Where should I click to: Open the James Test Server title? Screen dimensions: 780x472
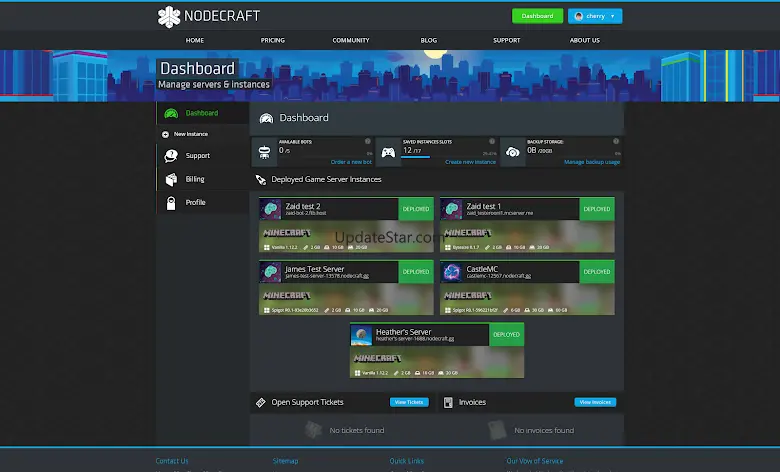(314, 269)
